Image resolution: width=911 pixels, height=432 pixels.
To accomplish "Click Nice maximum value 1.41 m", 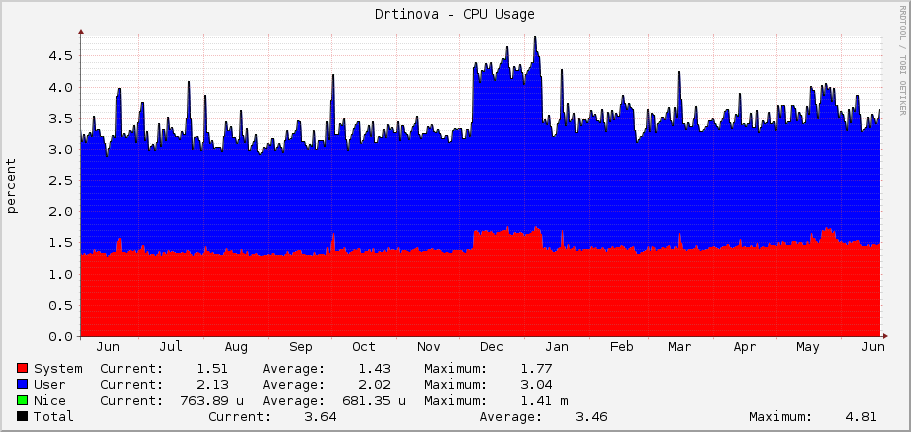I will (544, 401).
